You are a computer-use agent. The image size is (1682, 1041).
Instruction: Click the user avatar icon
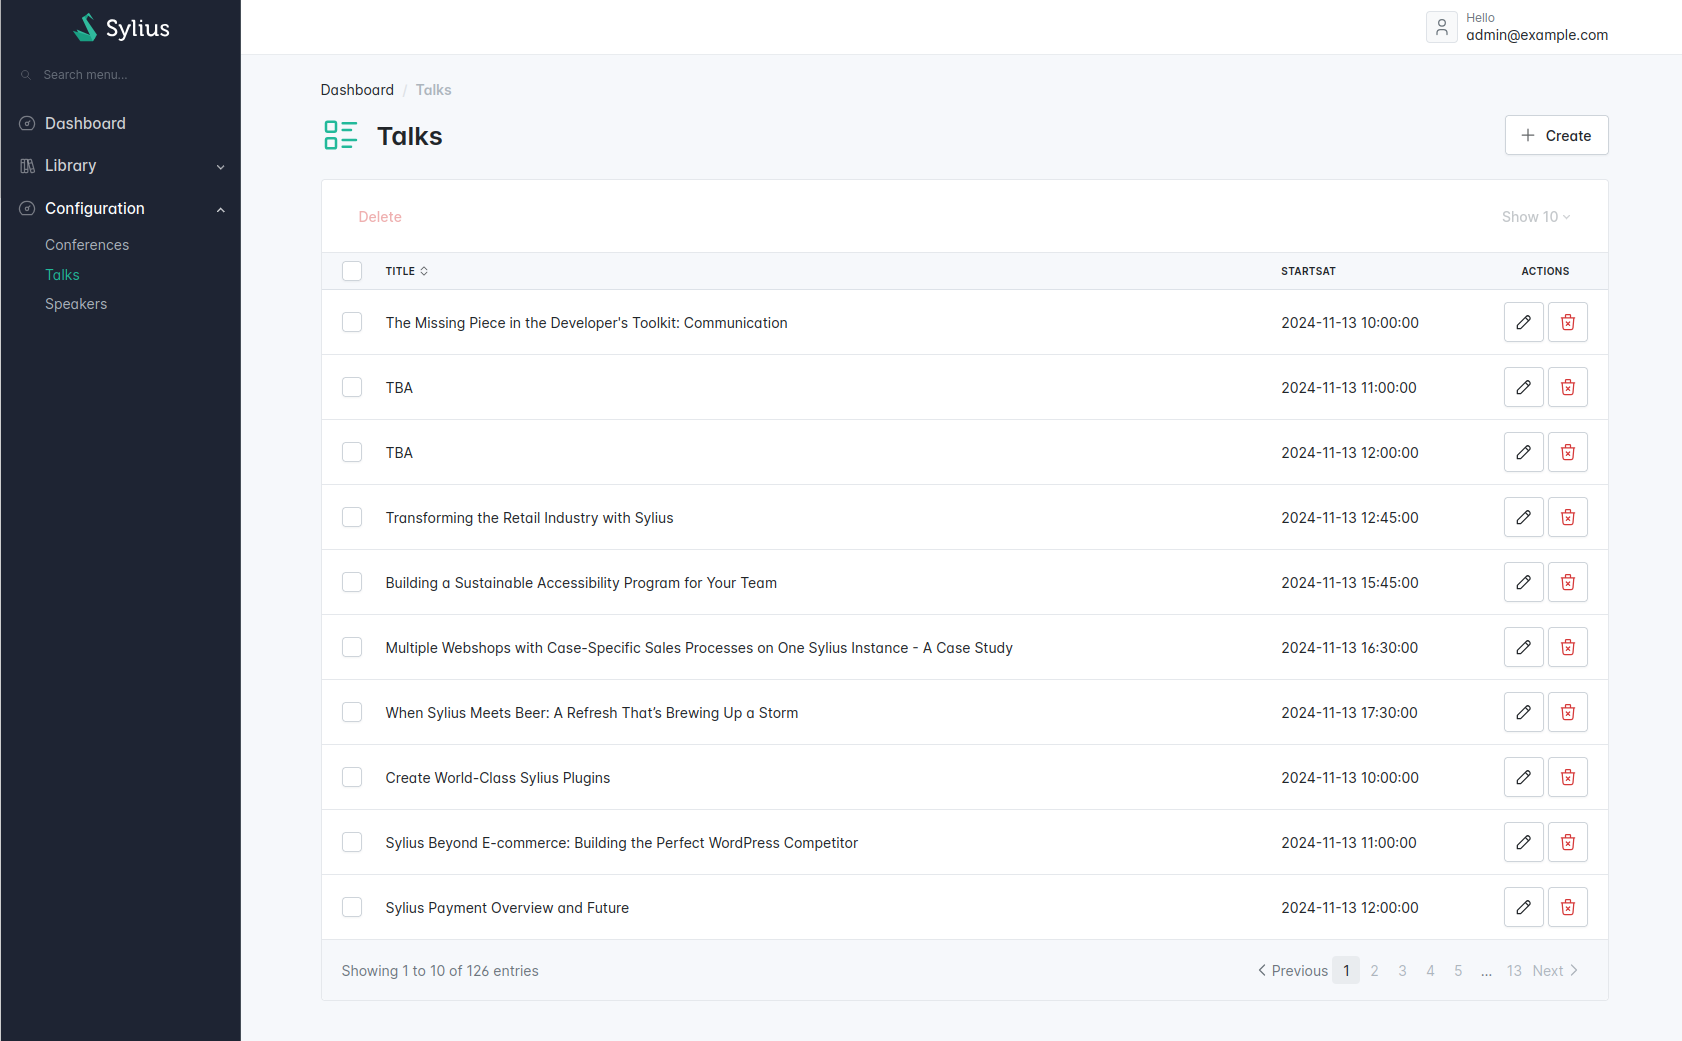click(x=1441, y=27)
